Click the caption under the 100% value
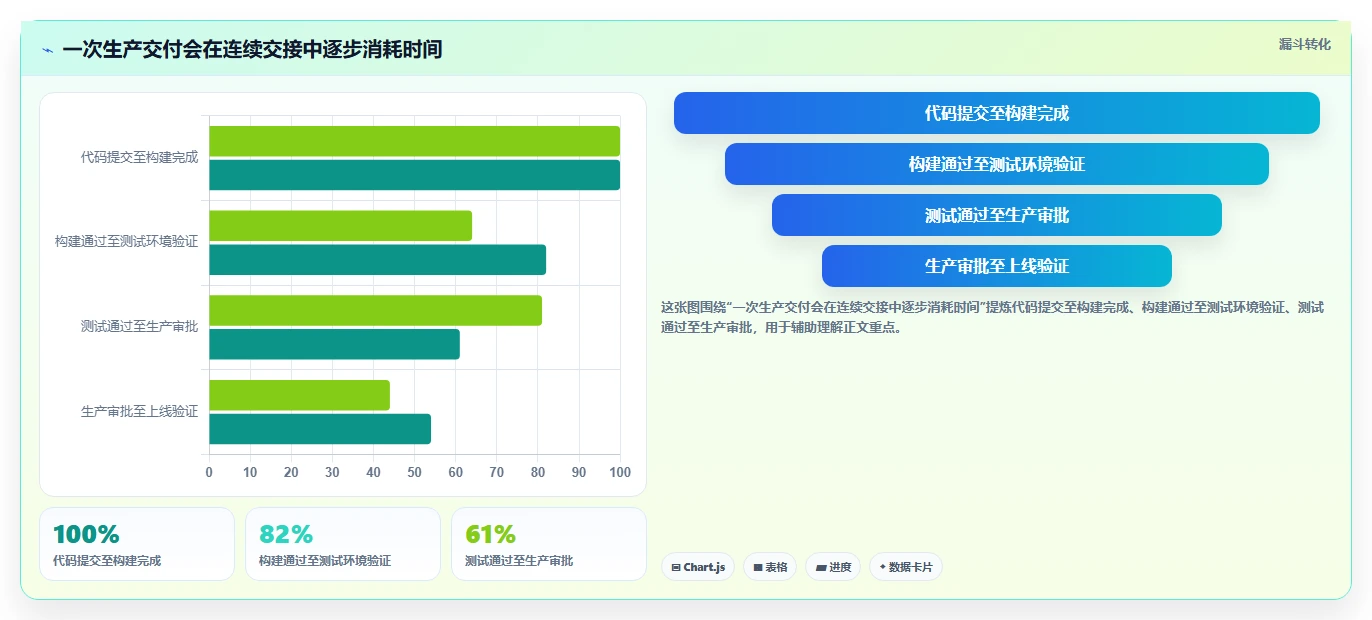Viewport: 1372px width, 620px height. tap(107, 561)
